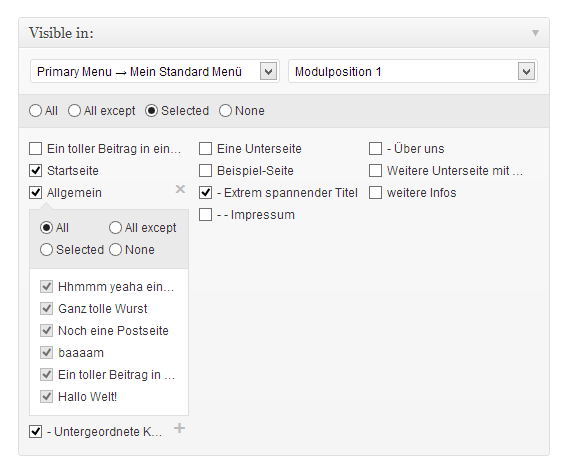Screen dimensions: 569x472
Task: Uncheck the Extrem spannender Titel checkbox
Action: click(205, 193)
